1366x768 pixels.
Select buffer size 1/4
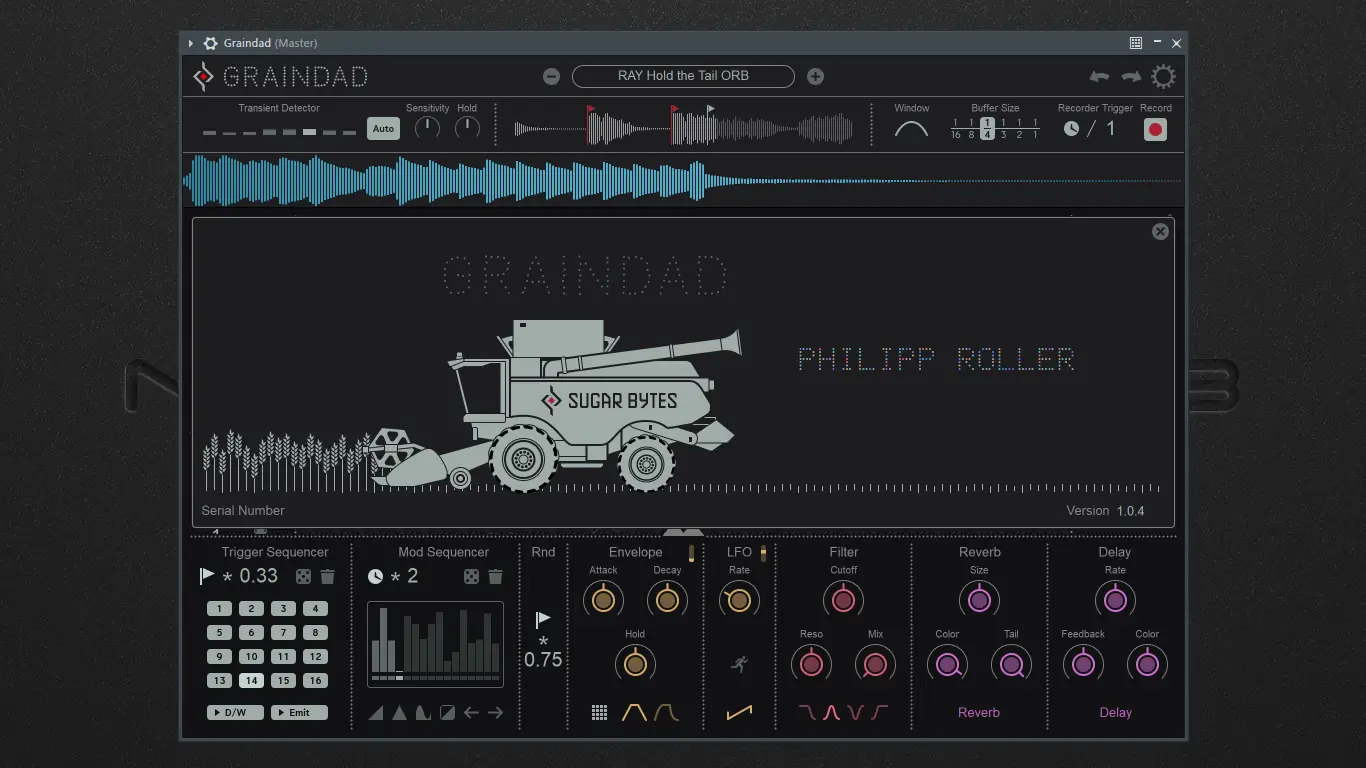point(987,128)
